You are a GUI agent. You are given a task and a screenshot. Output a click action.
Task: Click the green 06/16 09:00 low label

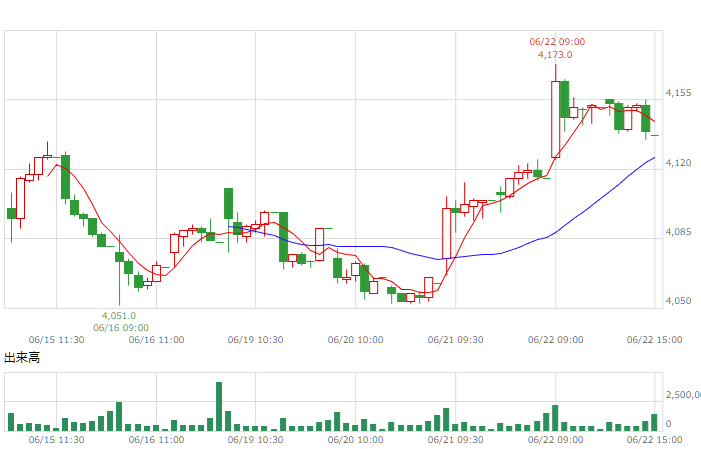click(121, 328)
